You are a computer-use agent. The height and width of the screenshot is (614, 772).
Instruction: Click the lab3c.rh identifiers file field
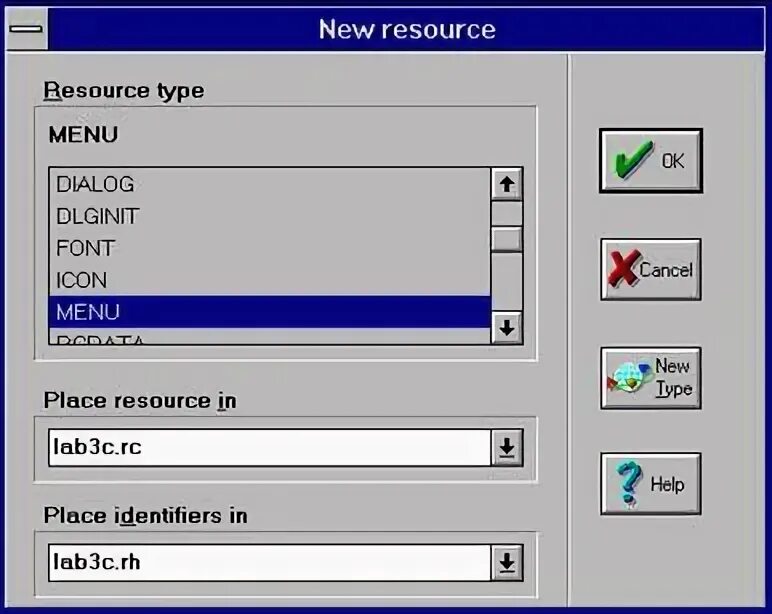[x=270, y=562]
